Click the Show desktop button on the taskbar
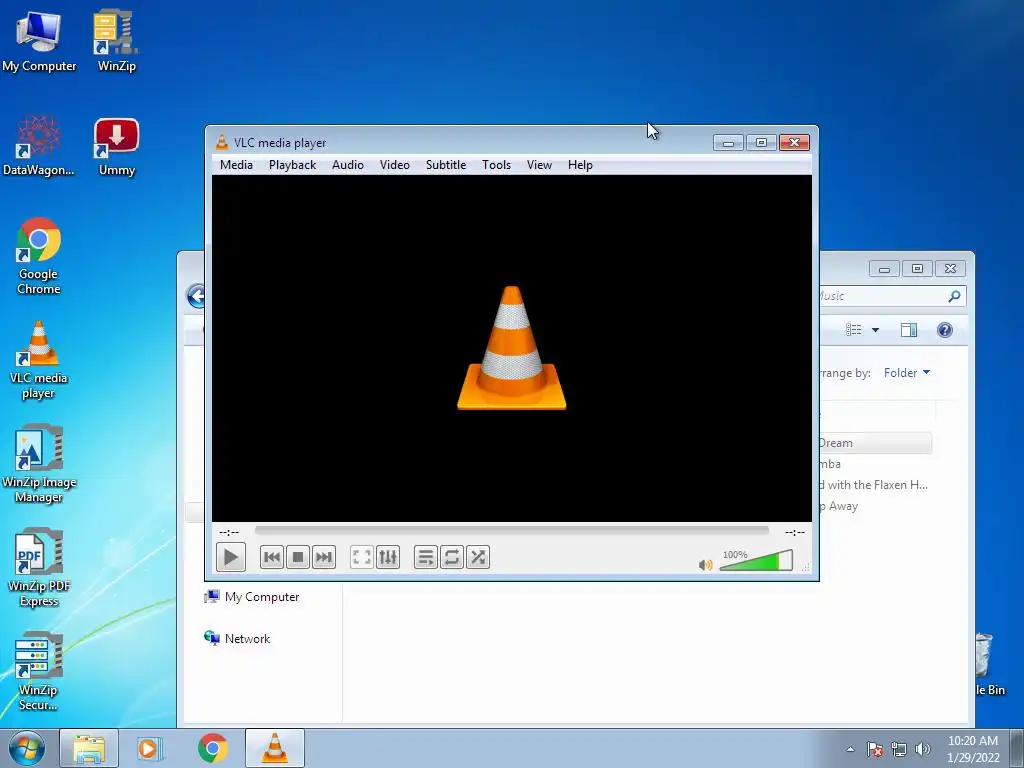1024x768 pixels. [1017, 749]
